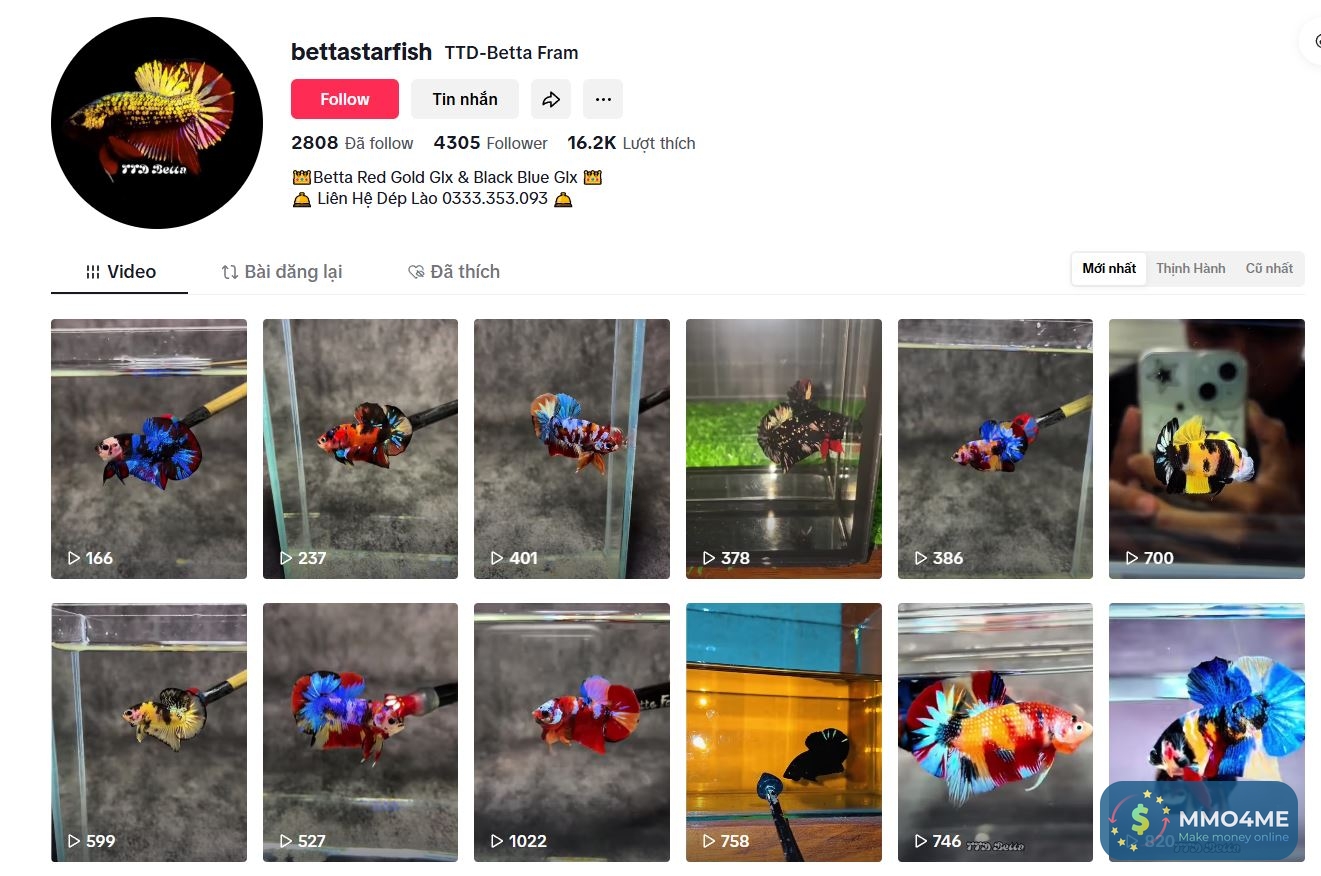This screenshot has height=876, width=1321.
Task: Click the bettastarfish profile avatar
Action: [x=157, y=123]
